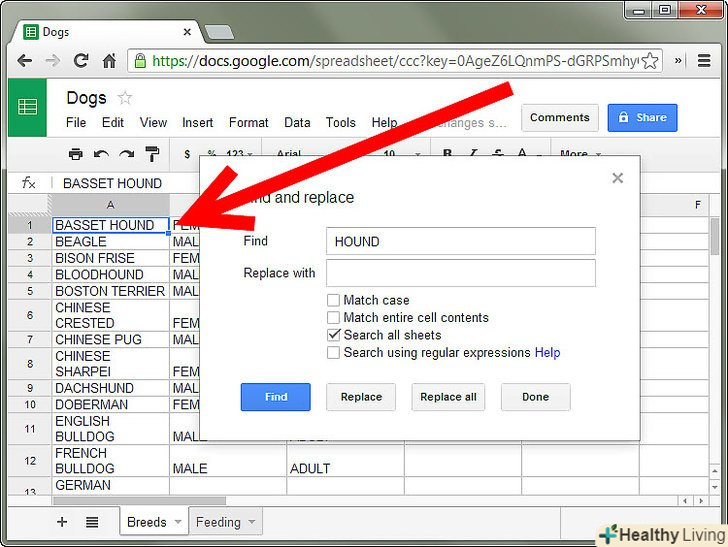Open the font size dropdown arrow

(417, 154)
